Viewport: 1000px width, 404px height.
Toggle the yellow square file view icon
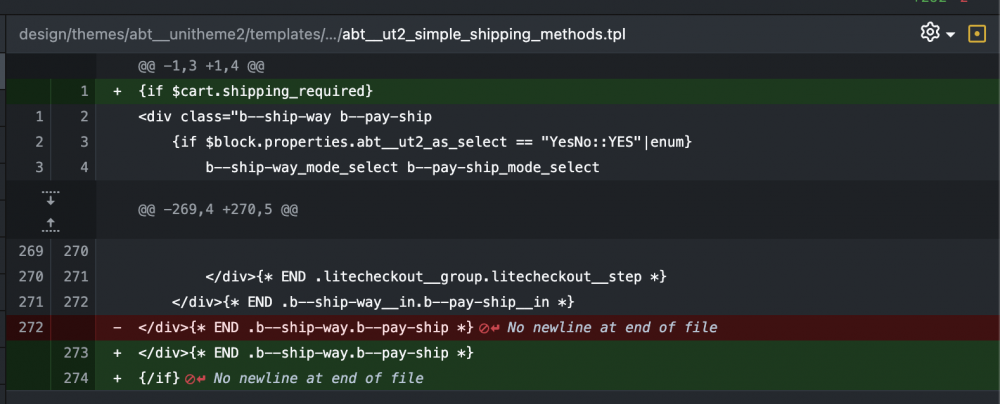[x=976, y=33]
